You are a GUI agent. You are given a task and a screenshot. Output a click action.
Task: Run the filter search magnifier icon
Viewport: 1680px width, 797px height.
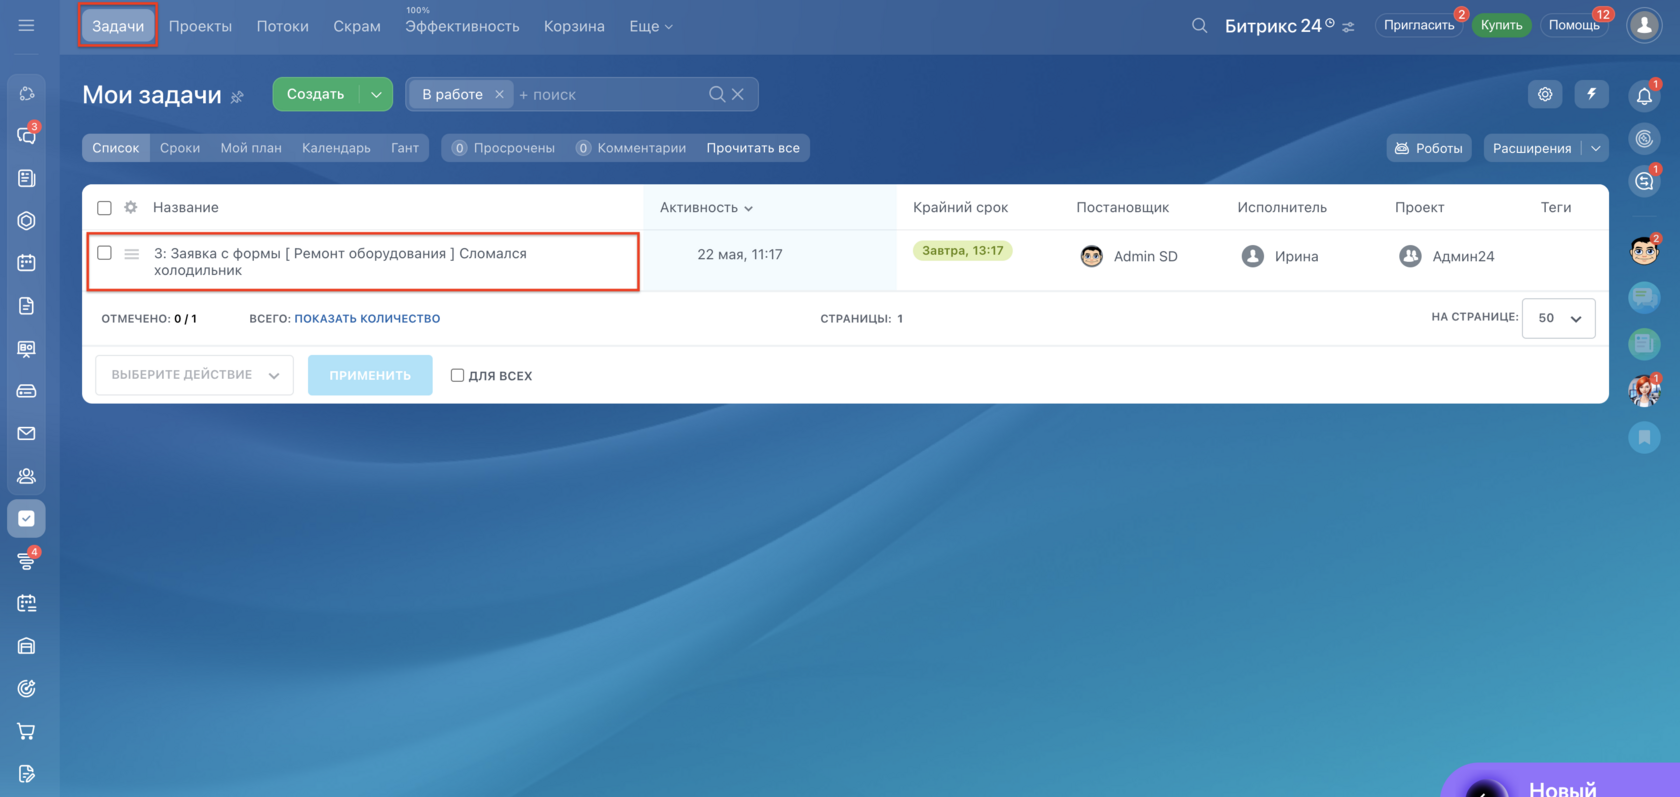(x=717, y=94)
